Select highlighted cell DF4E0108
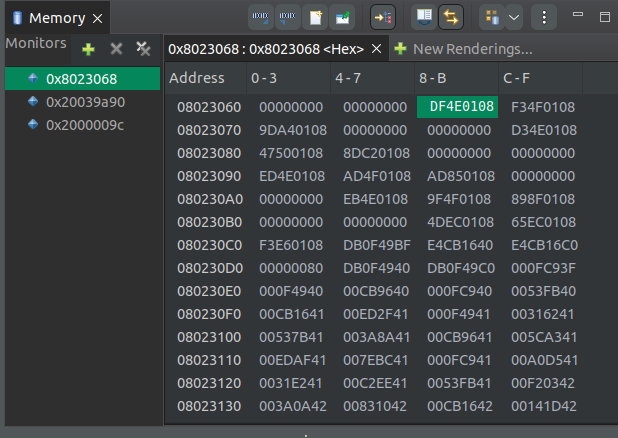 pos(458,107)
